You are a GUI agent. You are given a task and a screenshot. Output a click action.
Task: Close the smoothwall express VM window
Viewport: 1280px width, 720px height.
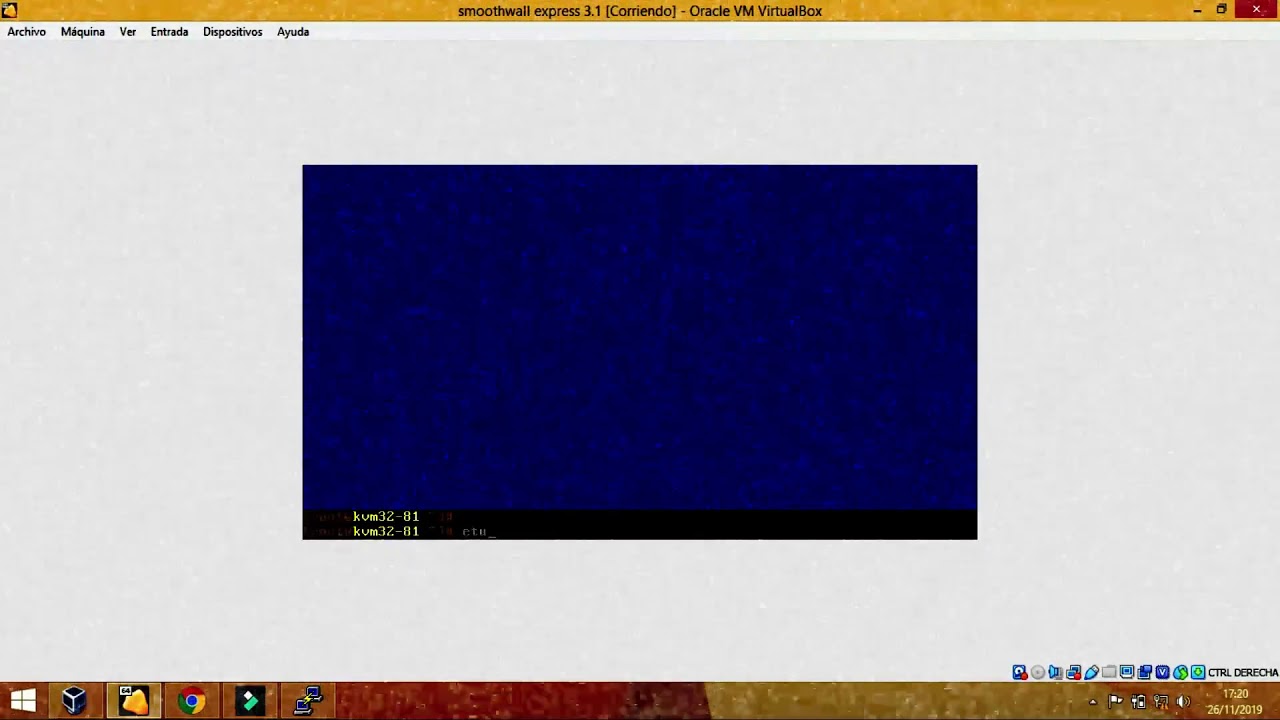[1257, 10]
